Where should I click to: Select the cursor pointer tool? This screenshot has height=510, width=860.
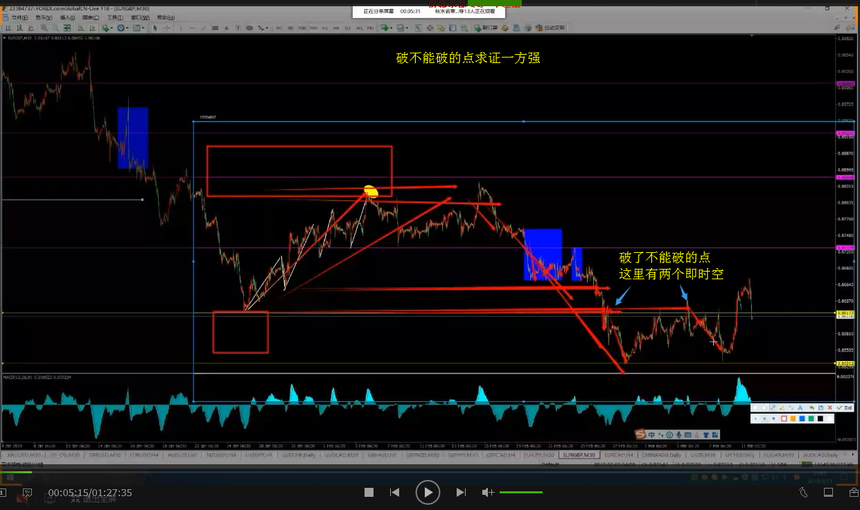coord(155,28)
